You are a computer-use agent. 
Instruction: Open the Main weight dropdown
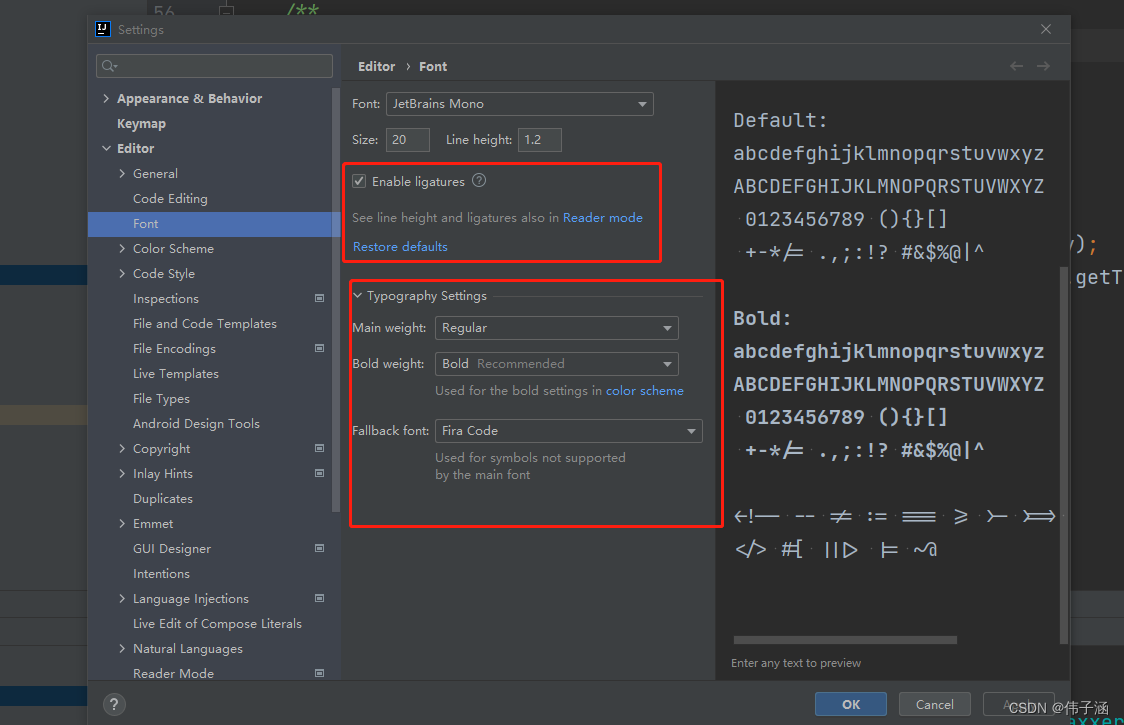coord(556,328)
